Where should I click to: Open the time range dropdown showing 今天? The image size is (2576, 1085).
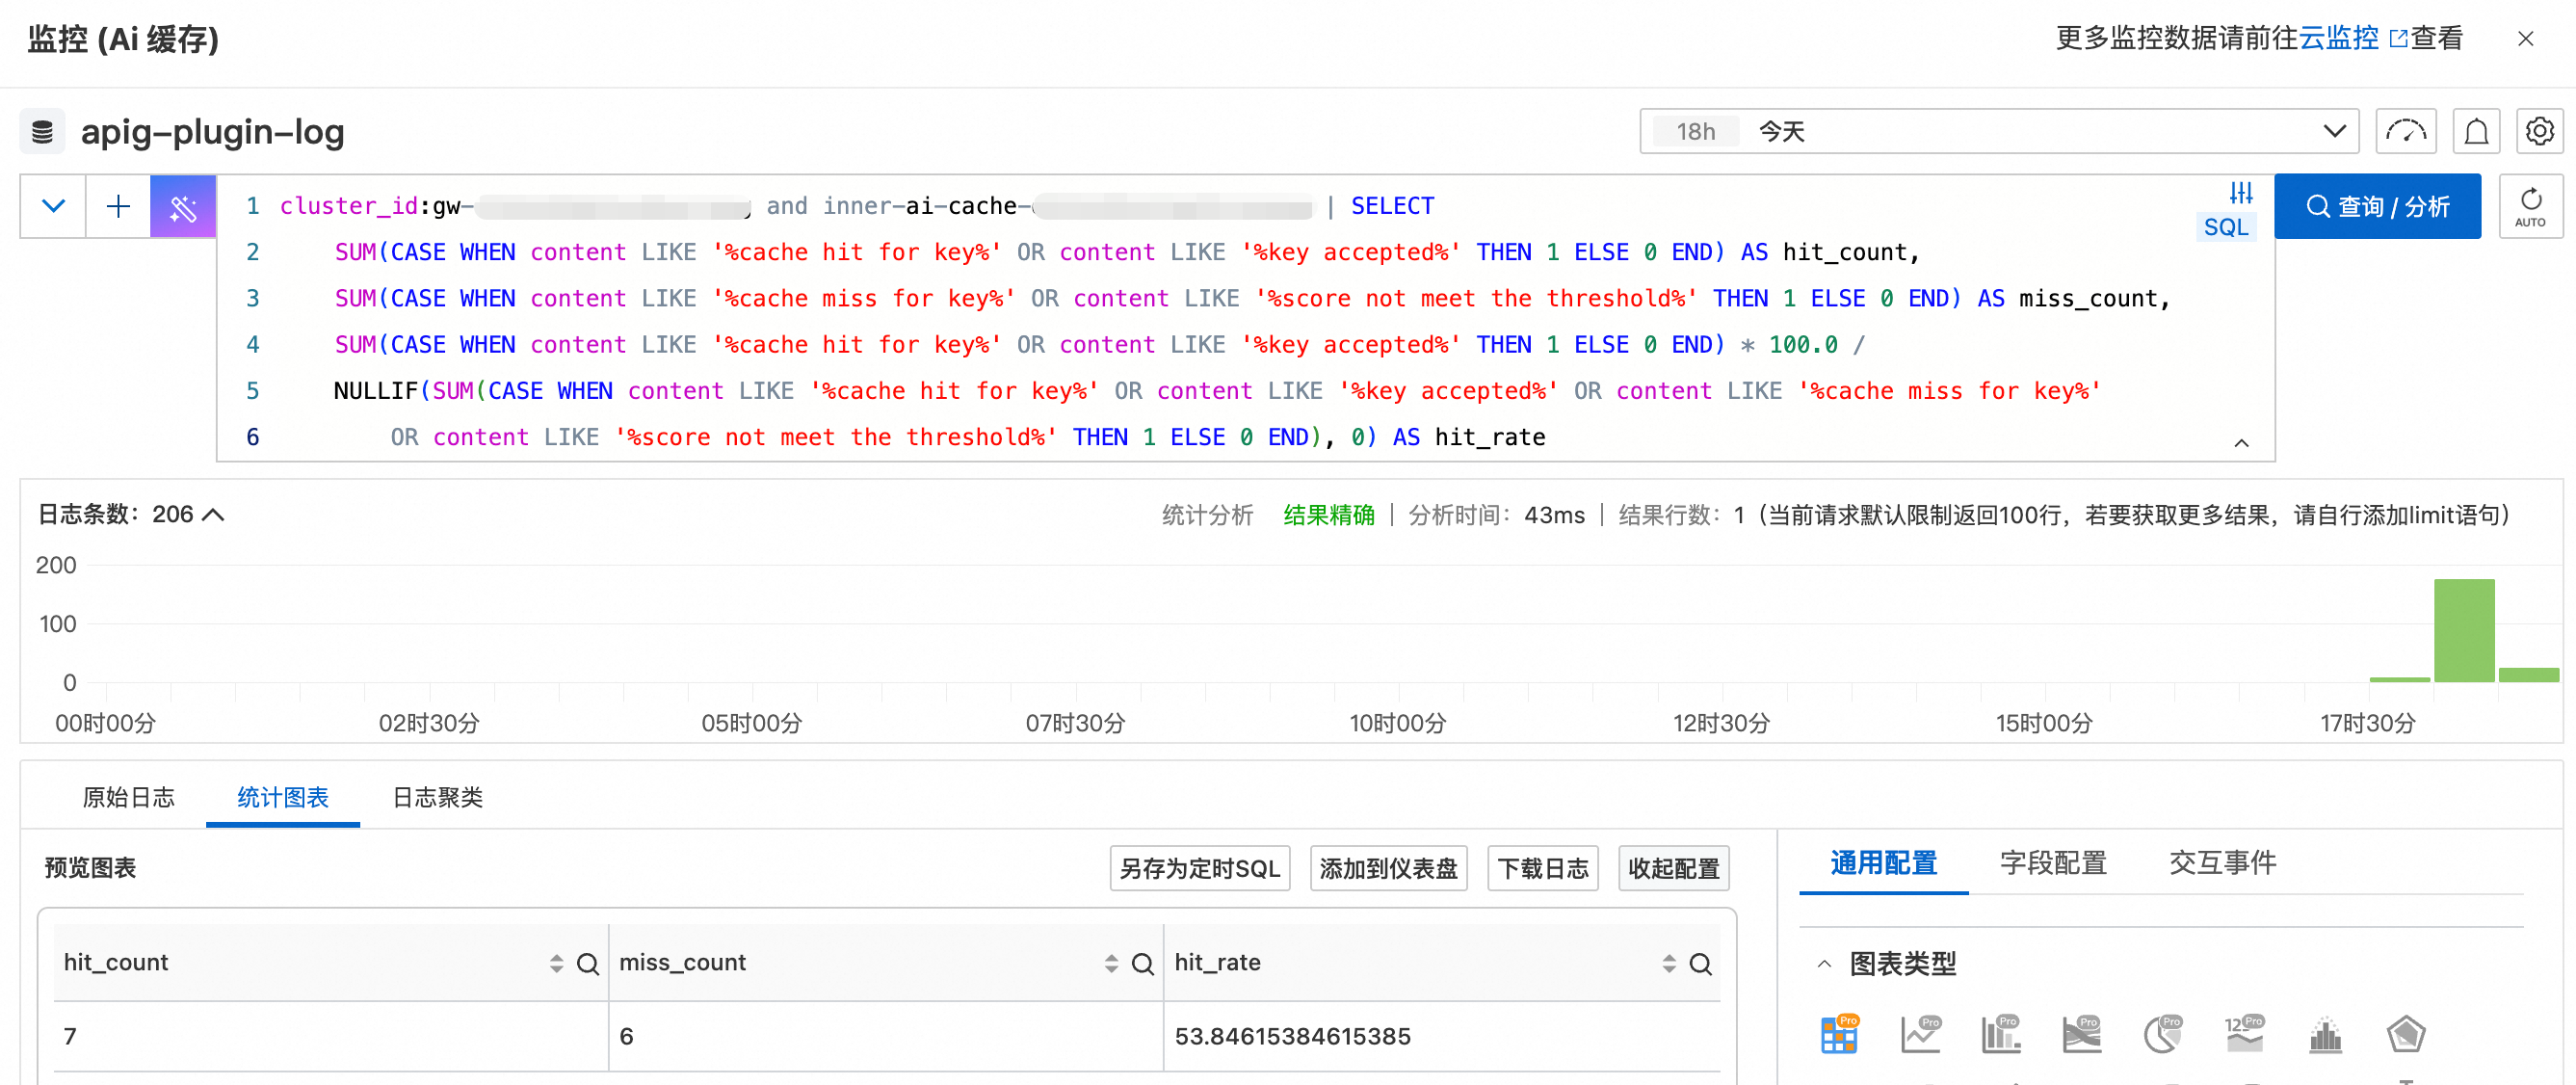1999,131
